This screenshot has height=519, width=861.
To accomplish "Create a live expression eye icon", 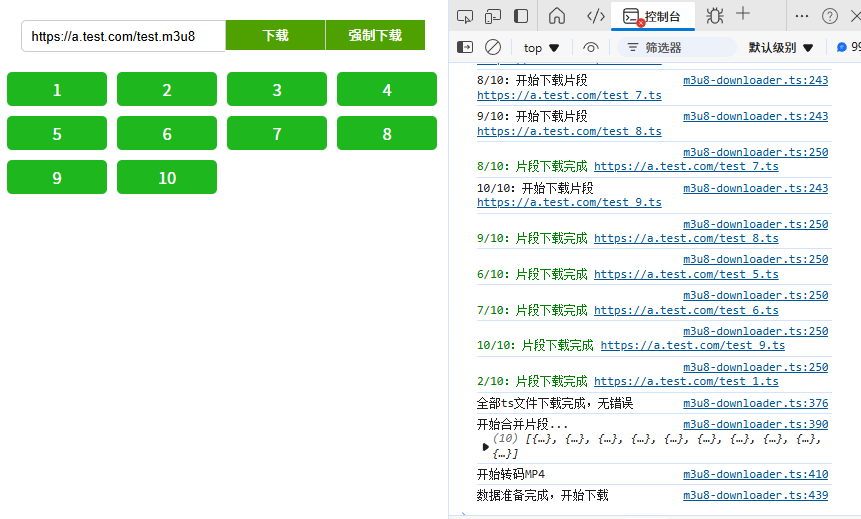I will (590, 48).
